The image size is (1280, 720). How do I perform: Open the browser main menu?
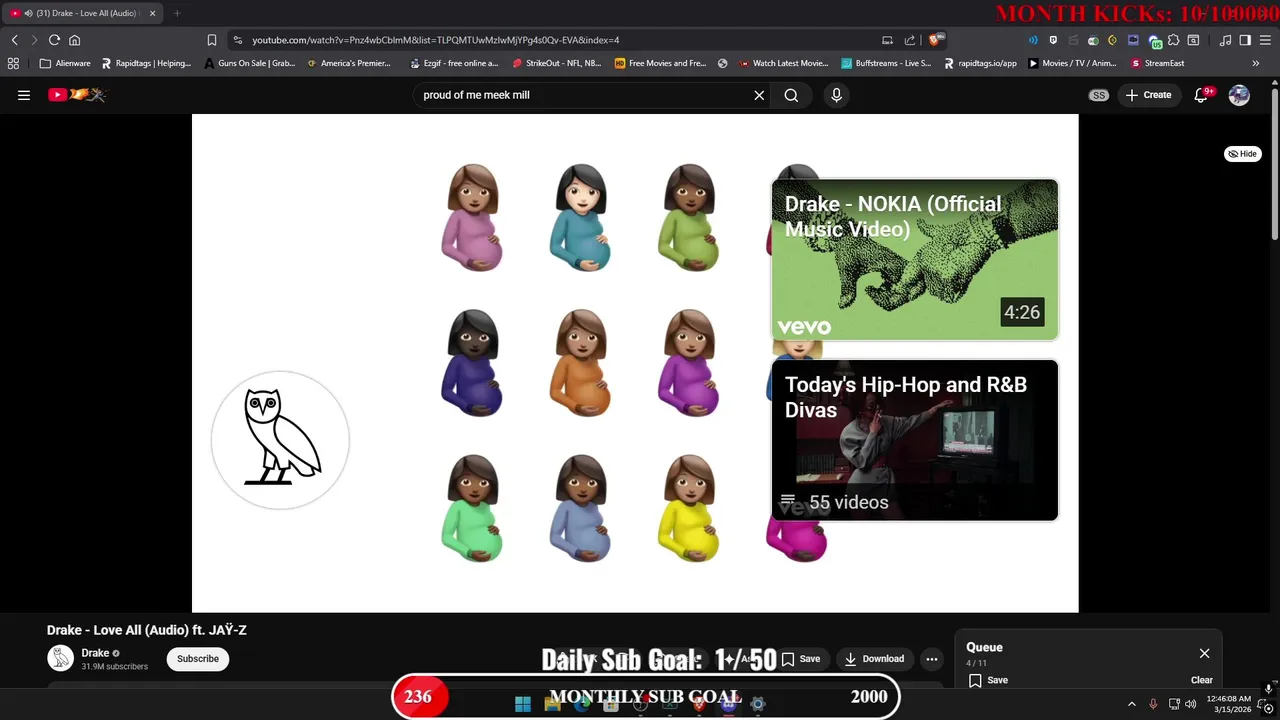tap(1266, 40)
